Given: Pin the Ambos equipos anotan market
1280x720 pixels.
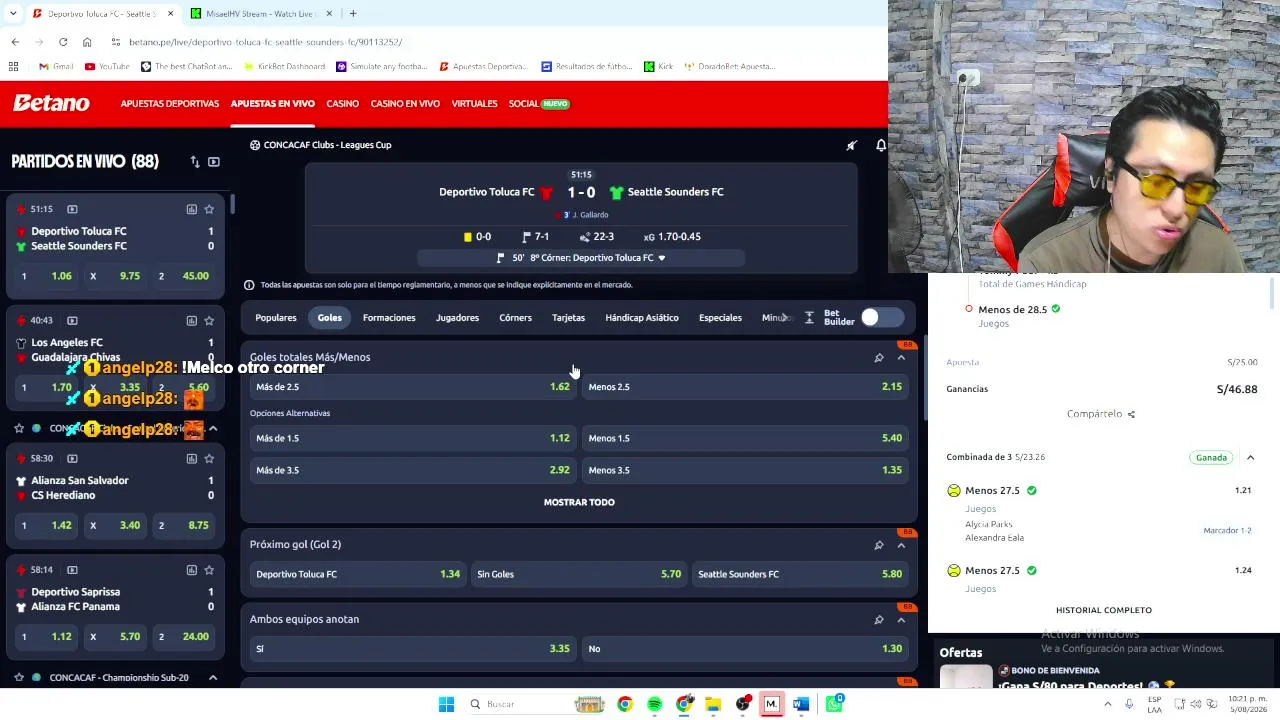Looking at the screenshot, I should [879, 619].
